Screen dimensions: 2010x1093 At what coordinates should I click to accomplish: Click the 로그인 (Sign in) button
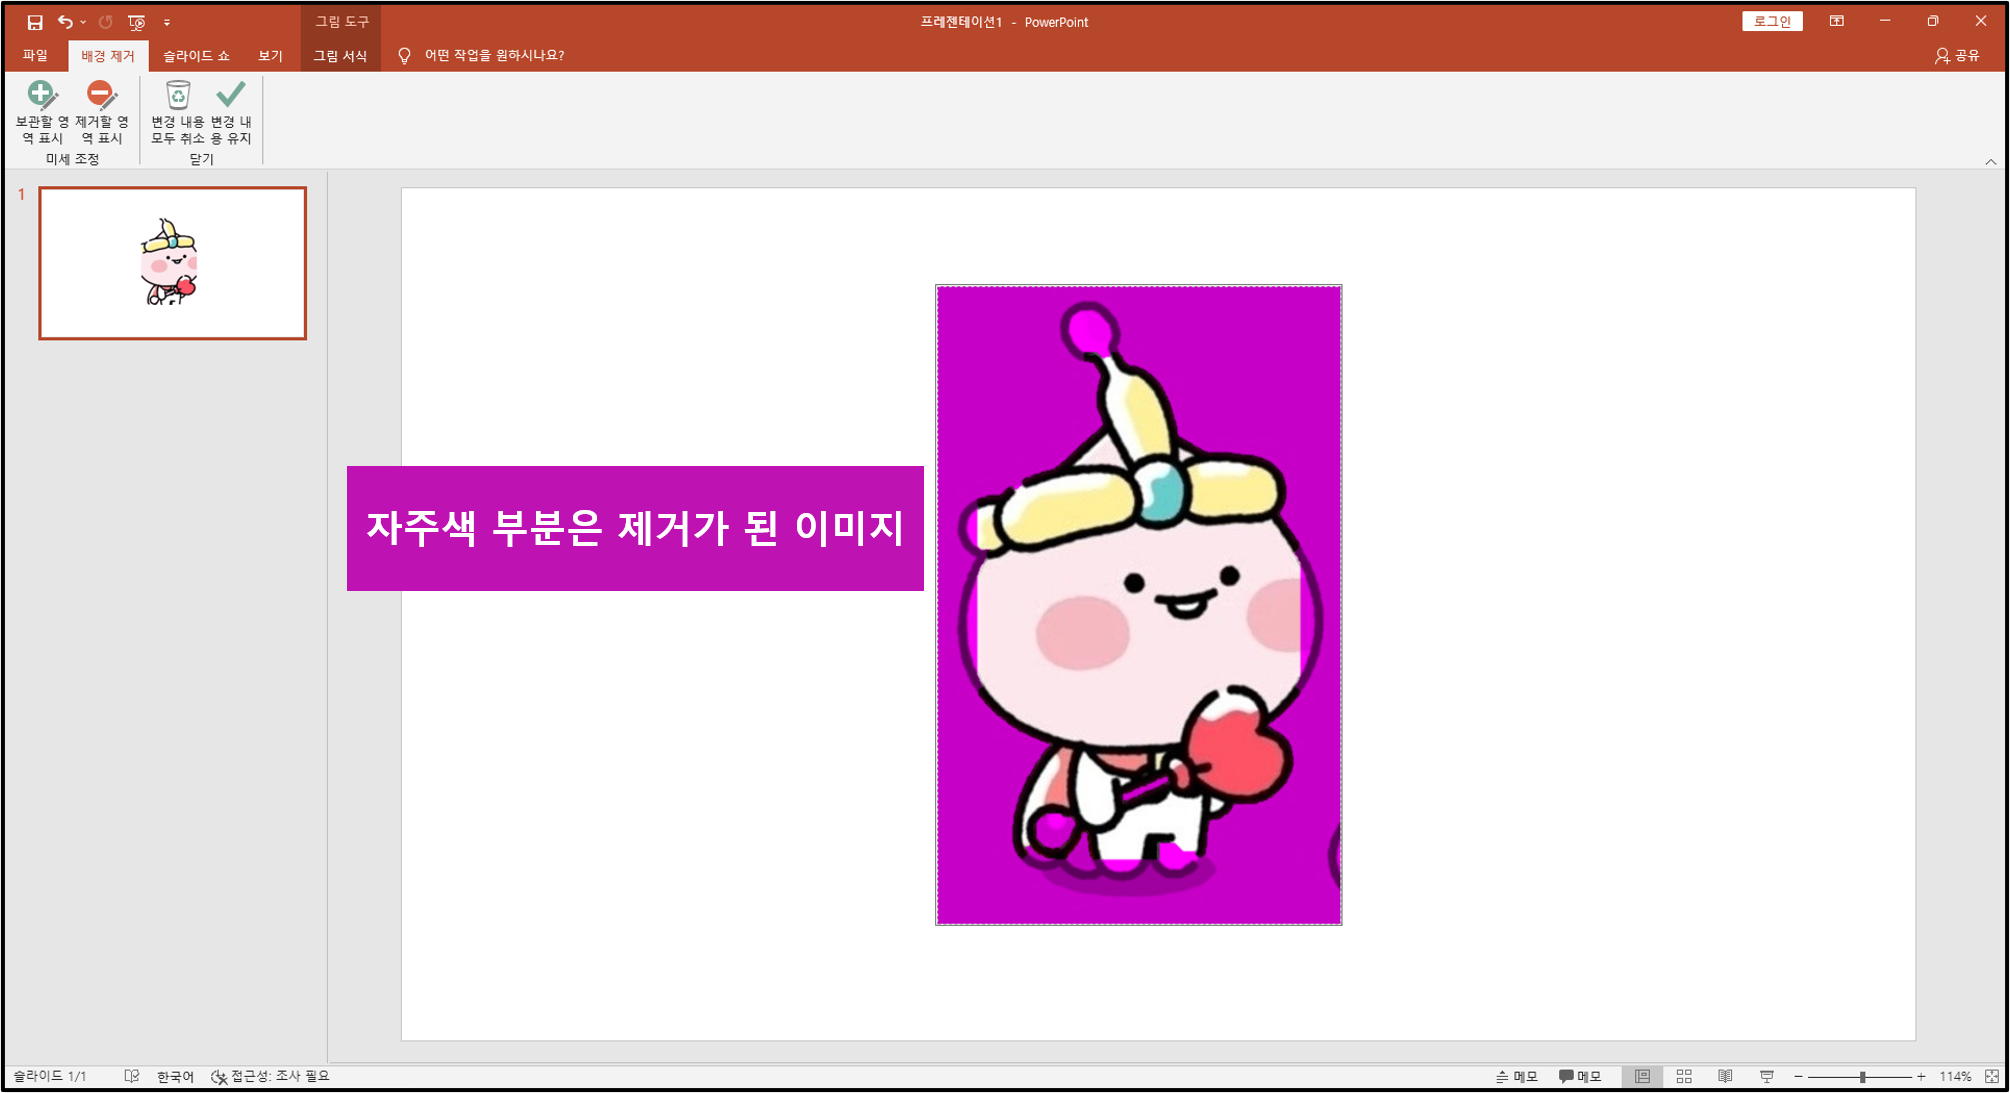tap(1771, 21)
